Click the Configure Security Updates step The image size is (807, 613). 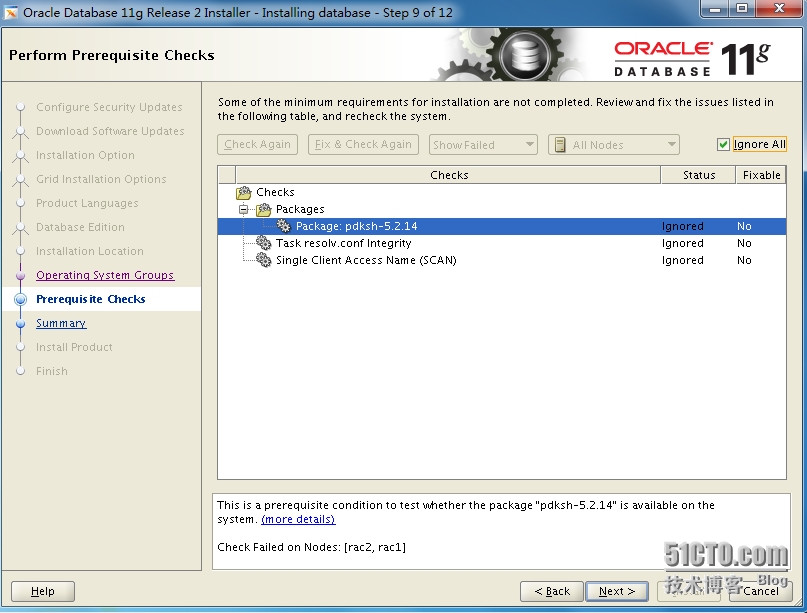[109, 107]
